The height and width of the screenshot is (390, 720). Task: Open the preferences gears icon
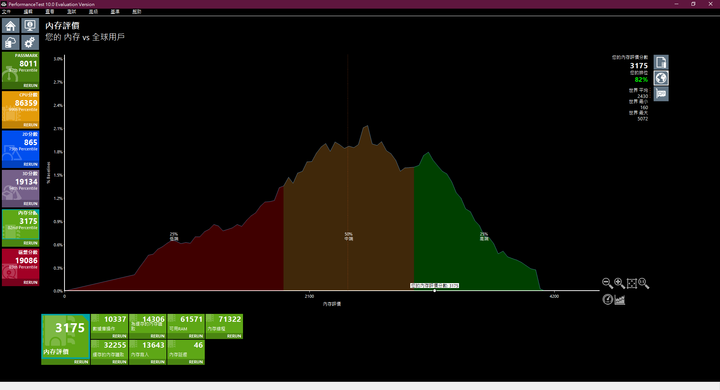point(30,43)
